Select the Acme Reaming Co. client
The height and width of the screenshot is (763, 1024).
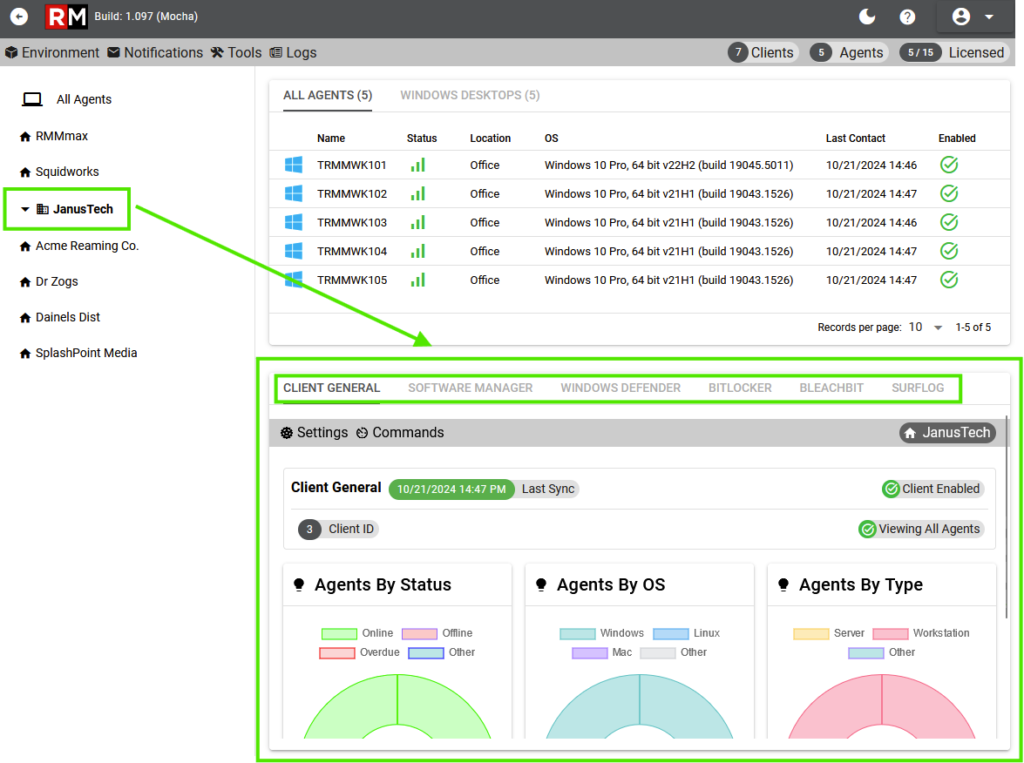tap(79, 246)
